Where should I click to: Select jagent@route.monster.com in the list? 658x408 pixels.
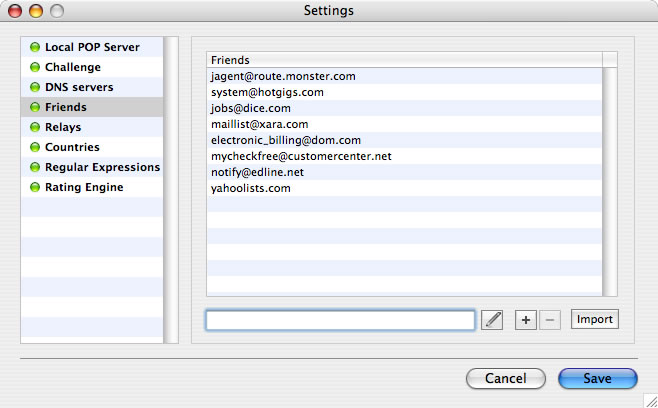click(283, 76)
